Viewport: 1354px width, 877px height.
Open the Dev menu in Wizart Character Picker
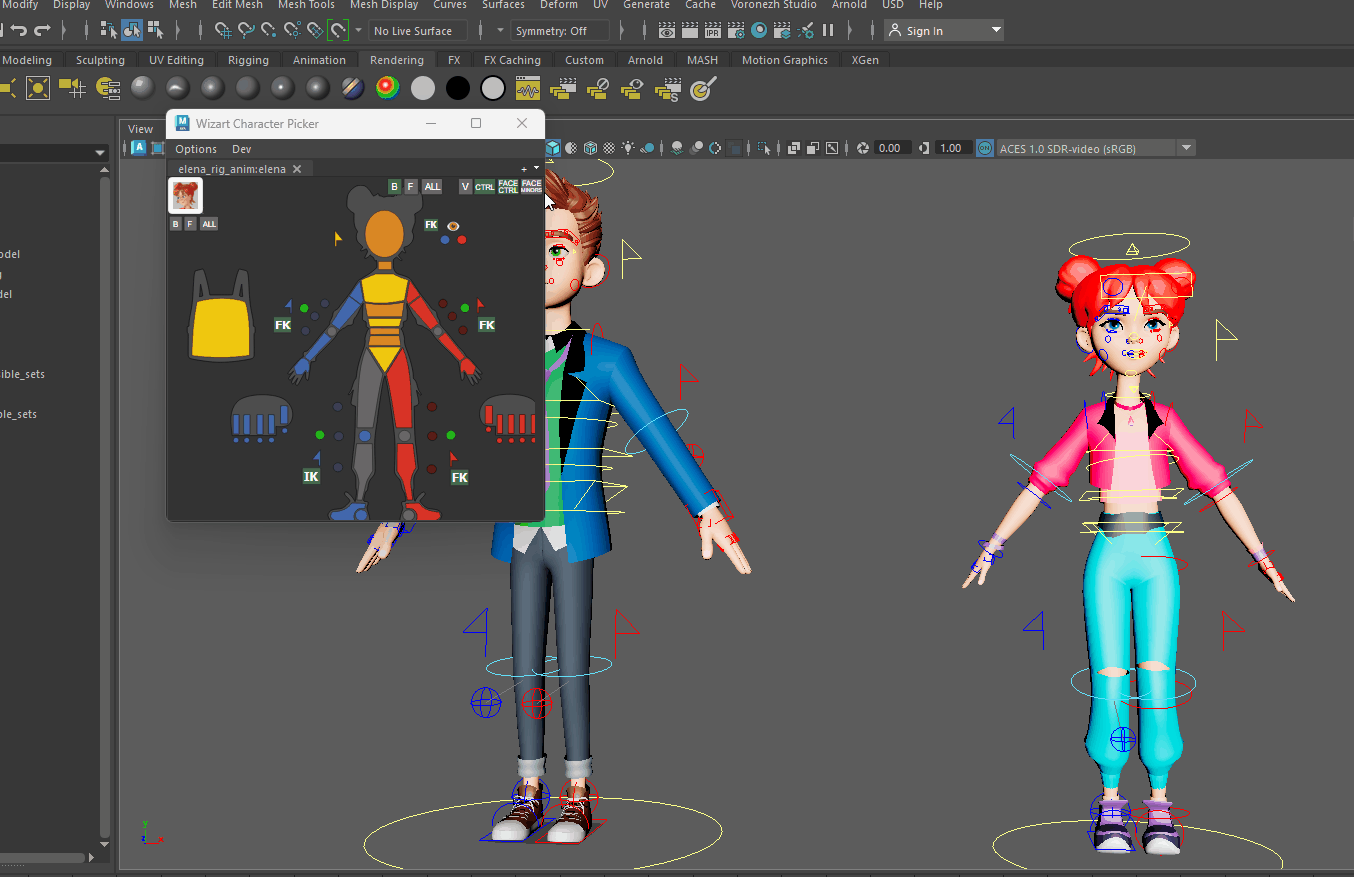click(241, 148)
